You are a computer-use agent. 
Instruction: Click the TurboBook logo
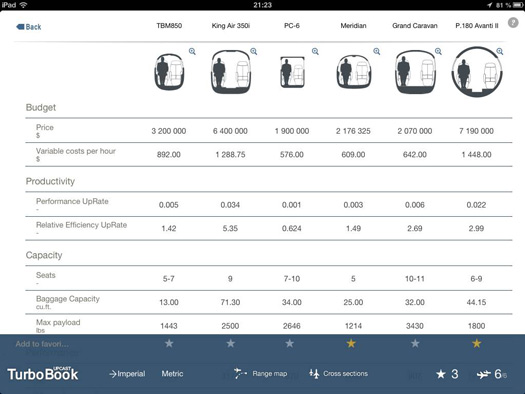pyautogui.click(x=43, y=374)
